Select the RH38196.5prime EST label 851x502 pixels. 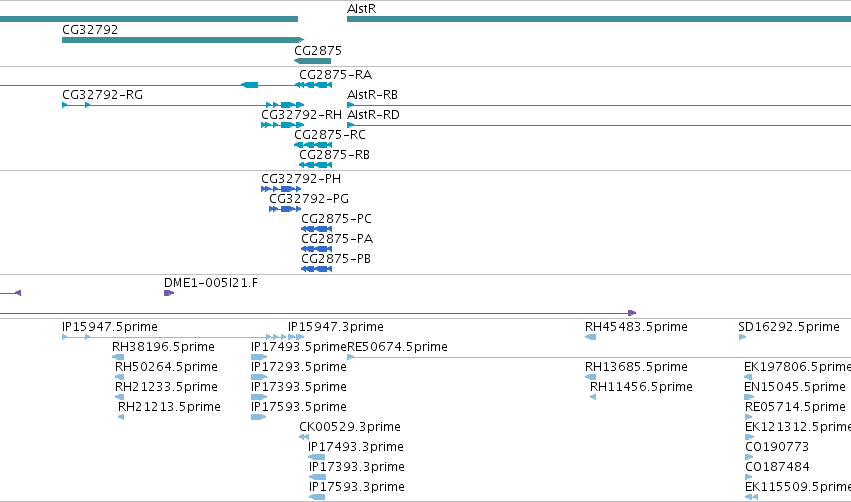(x=163, y=347)
